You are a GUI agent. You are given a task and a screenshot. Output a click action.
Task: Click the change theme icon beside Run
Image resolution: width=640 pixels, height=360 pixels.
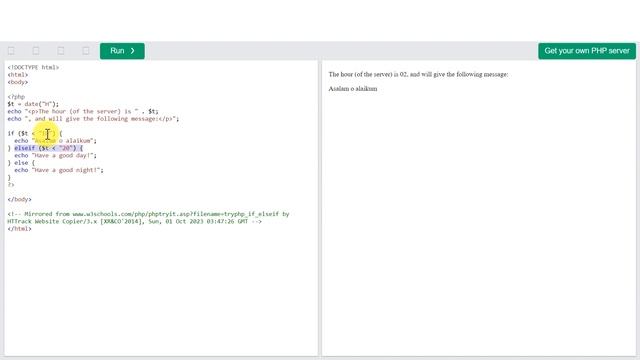(86, 51)
